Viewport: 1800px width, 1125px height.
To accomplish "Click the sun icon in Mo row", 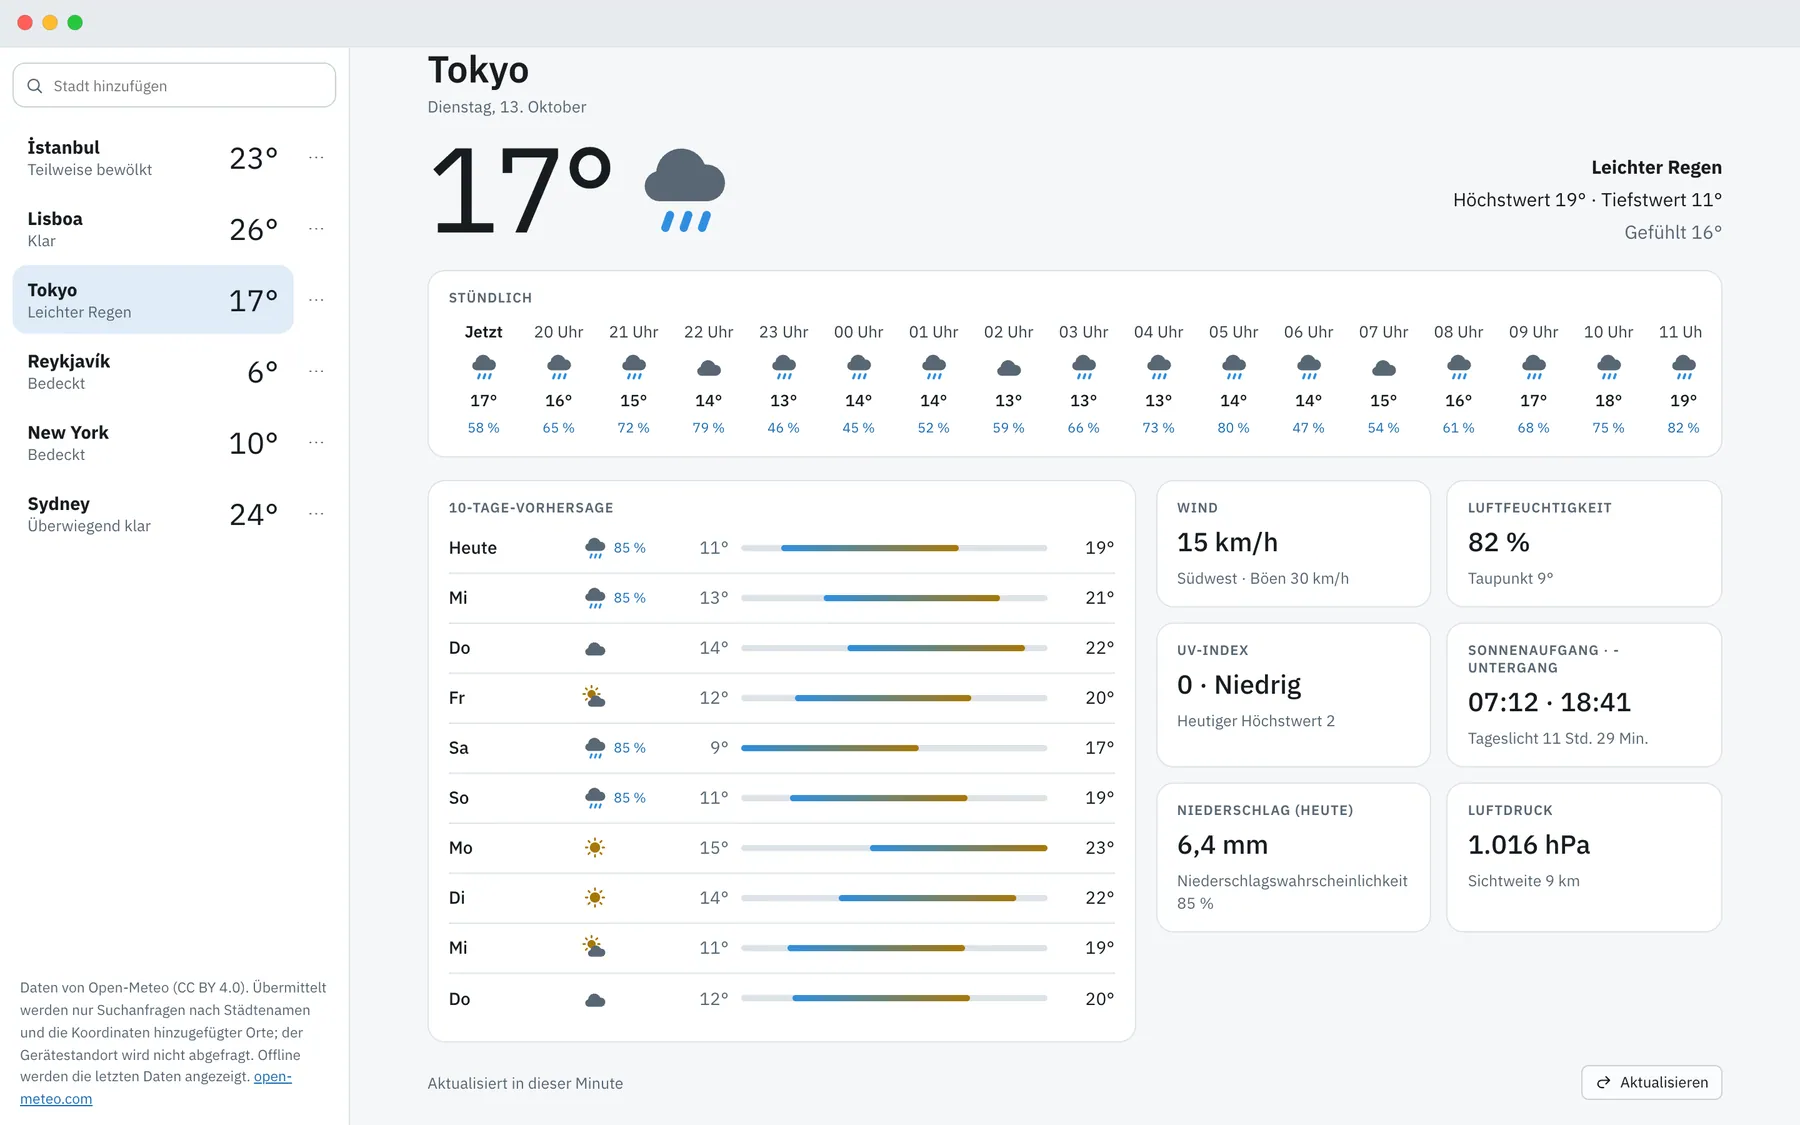I will pyautogui.click(x=595, y=848).
